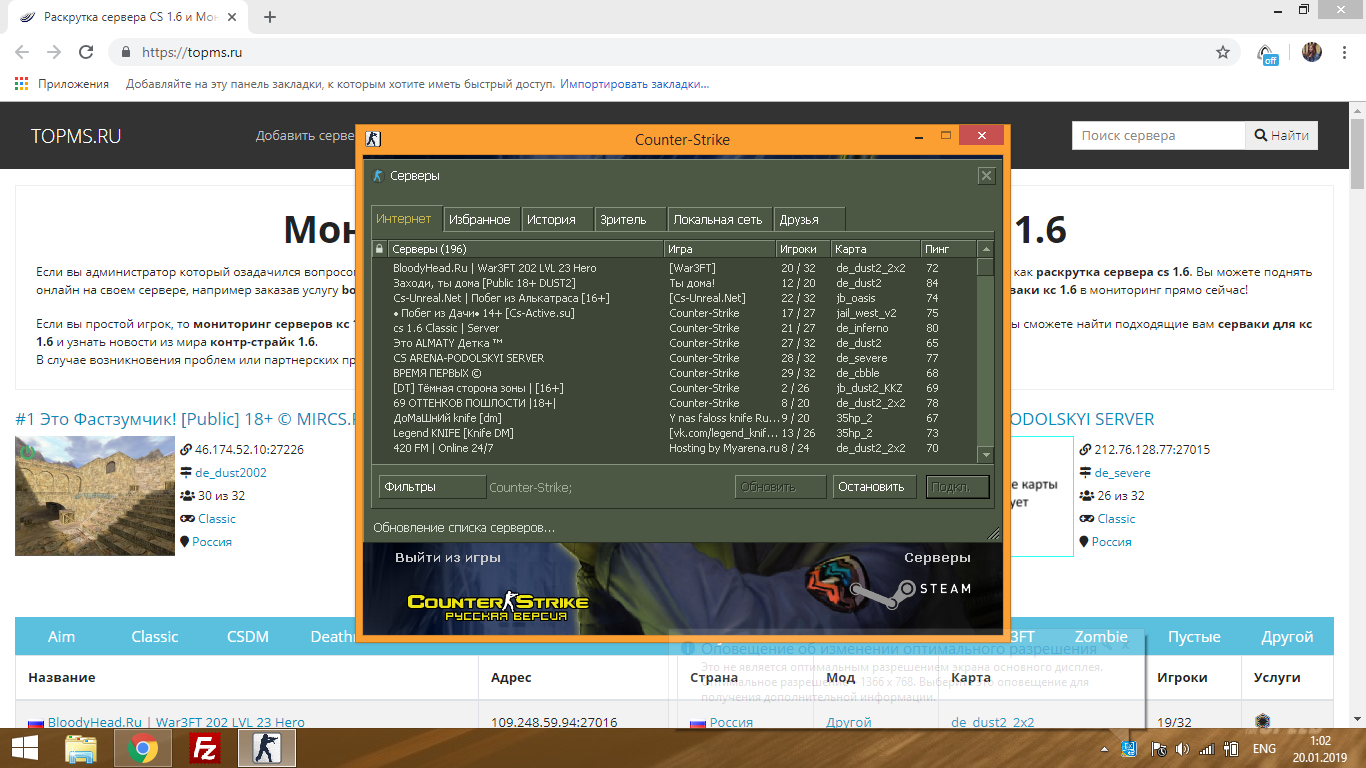Select cs 1.6 Classic Server row
The height and width of the screenshot is (768, 1366).
pos(673,328)
